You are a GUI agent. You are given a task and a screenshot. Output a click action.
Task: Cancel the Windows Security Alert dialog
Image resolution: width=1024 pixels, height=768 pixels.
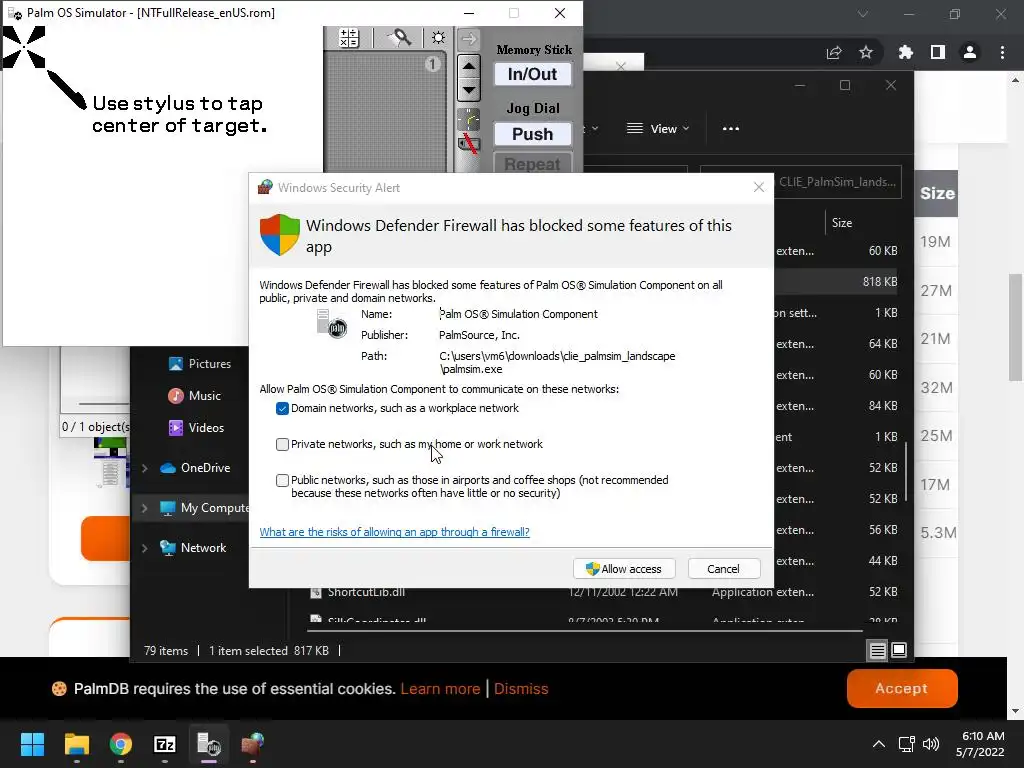point(724,569)
